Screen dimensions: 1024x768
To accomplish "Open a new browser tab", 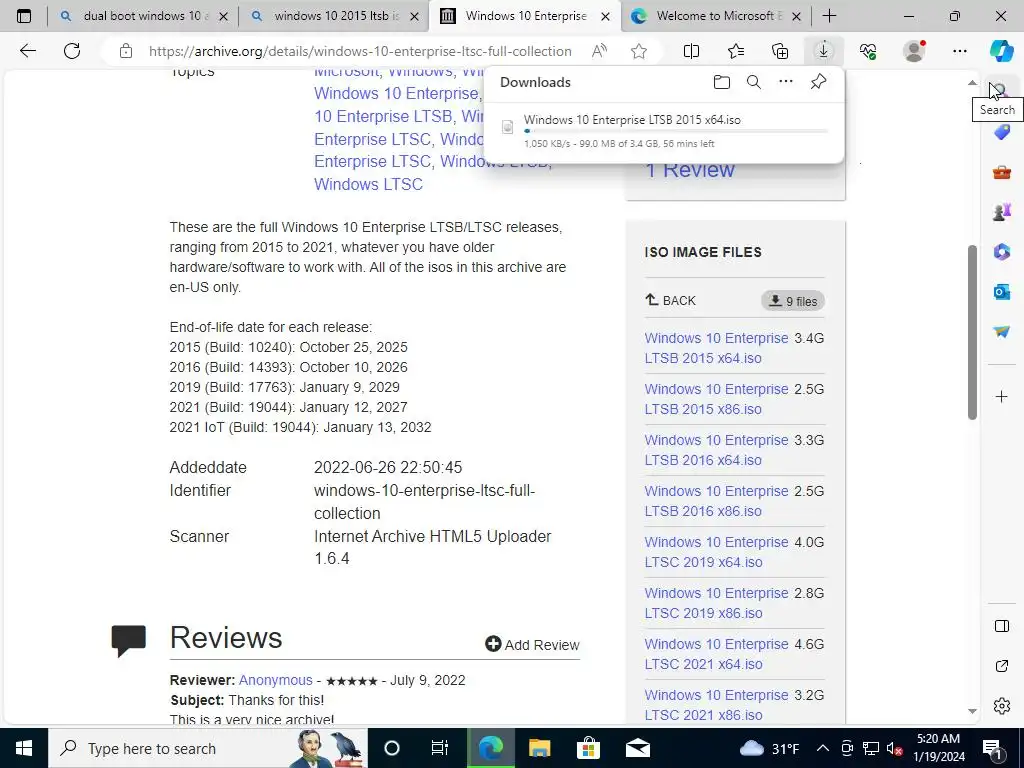I will pos(829,16).
